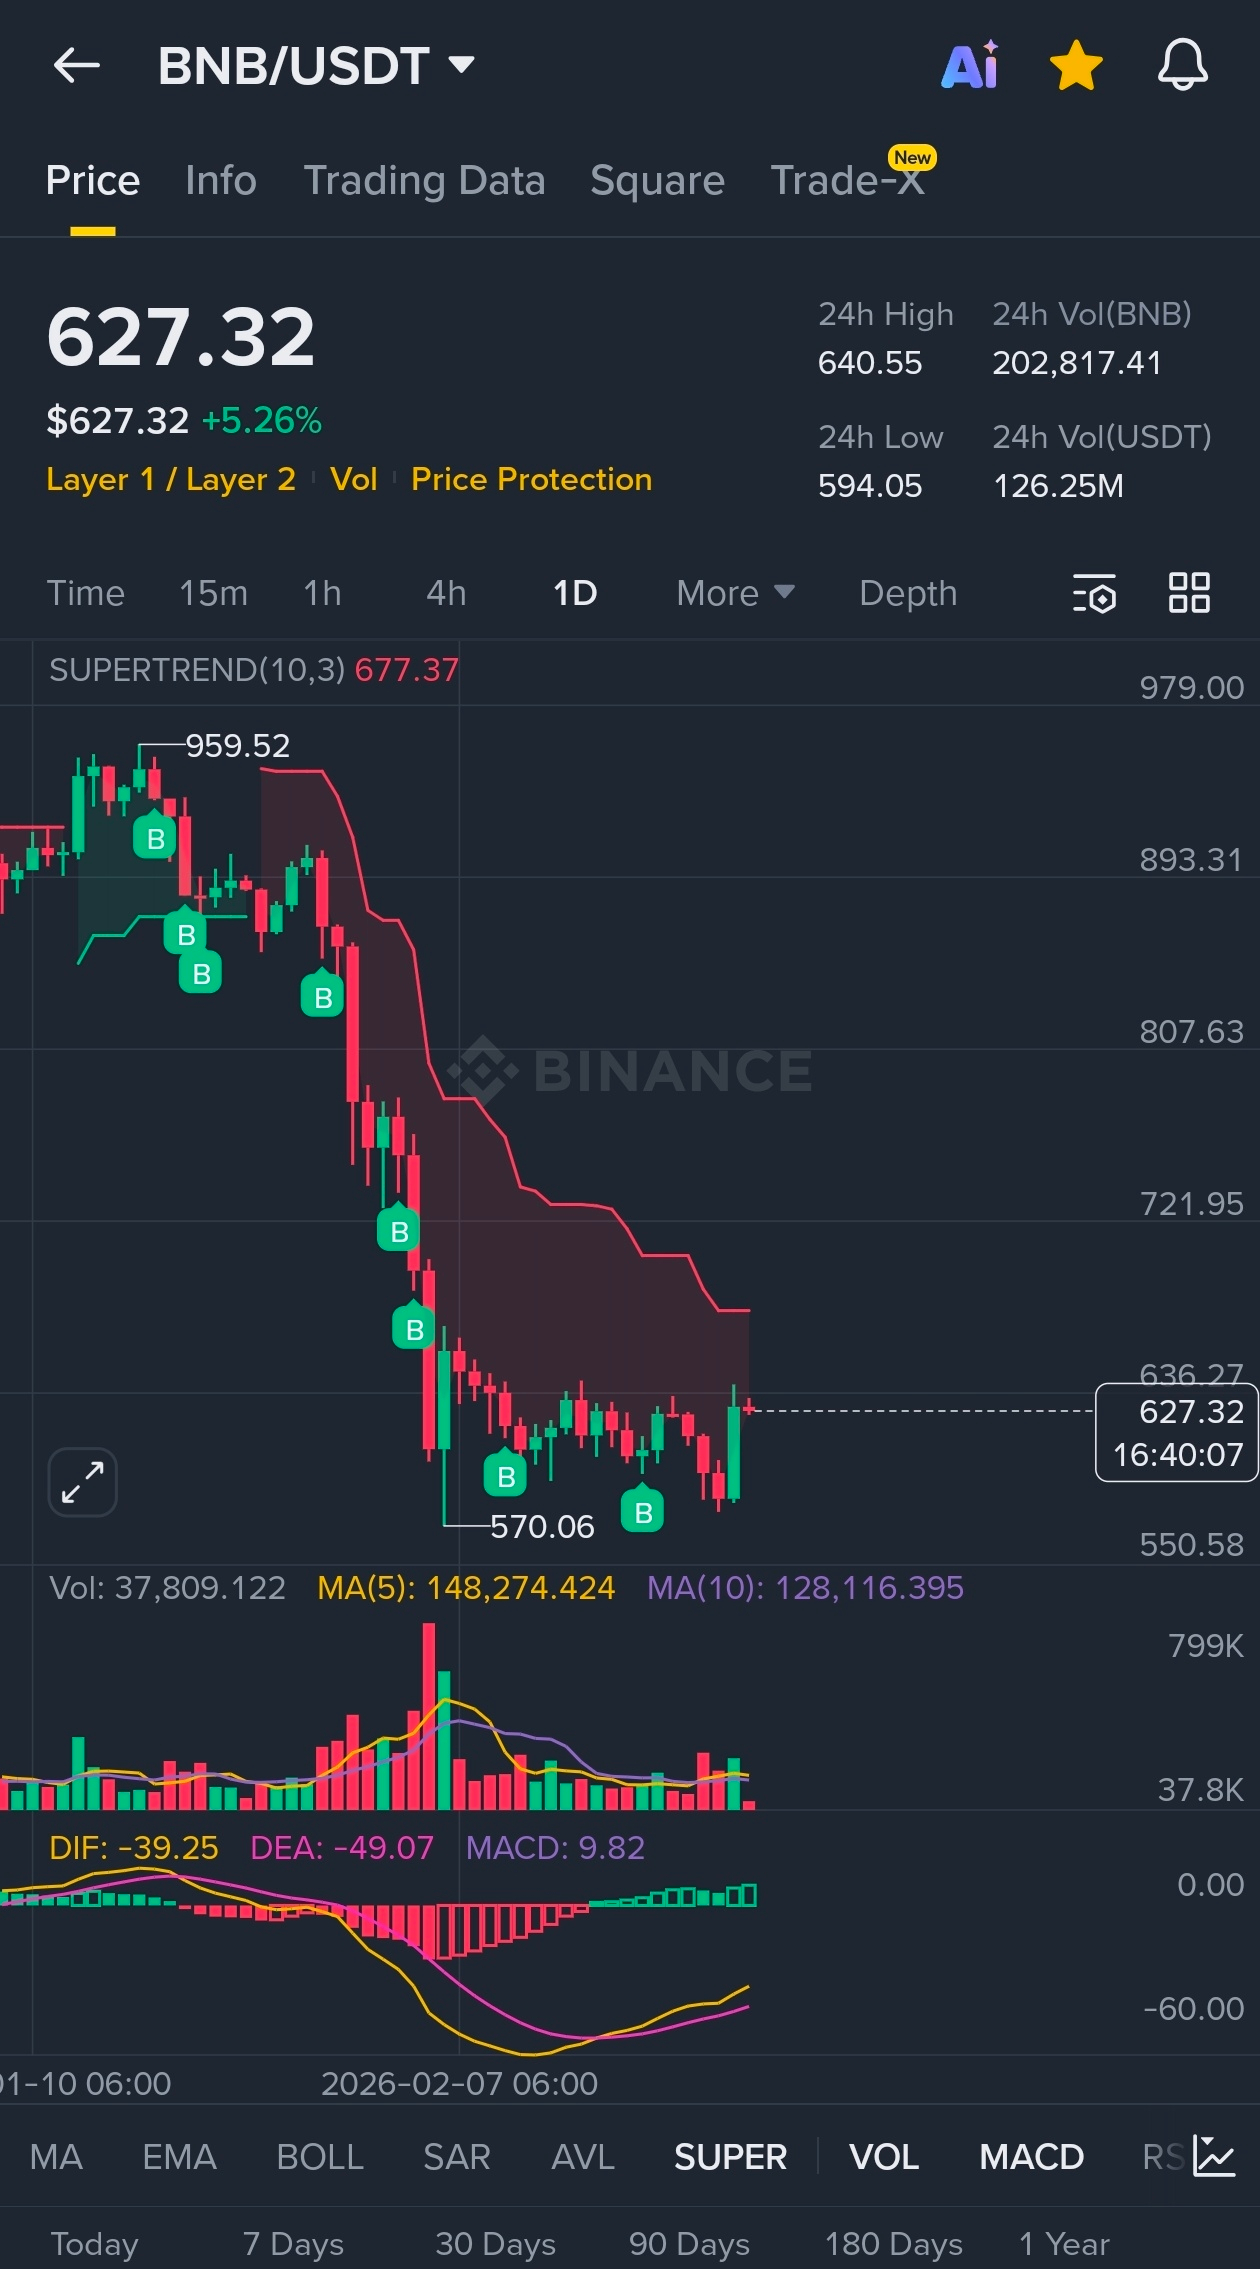Screen dimensions: 1260x2269
Task: Switch to the Price tab
Action: coord(93,181)
